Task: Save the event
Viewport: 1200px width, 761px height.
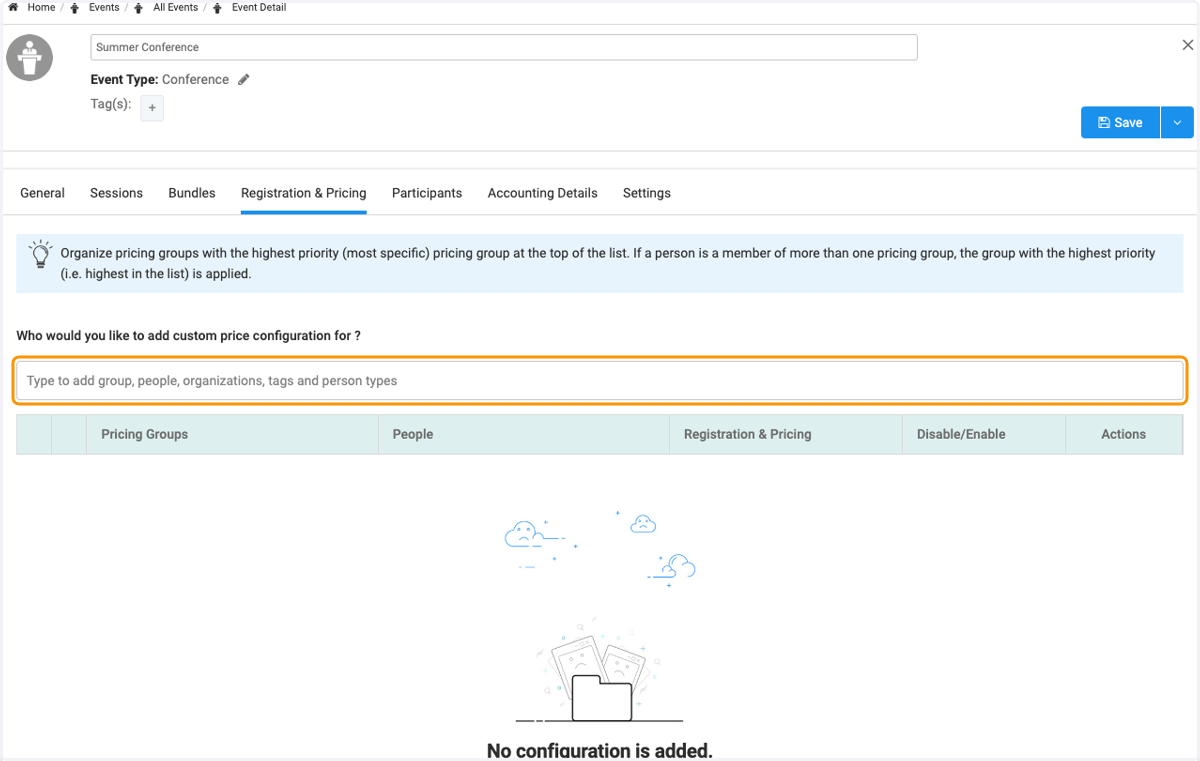Action: coord(1120,122)
